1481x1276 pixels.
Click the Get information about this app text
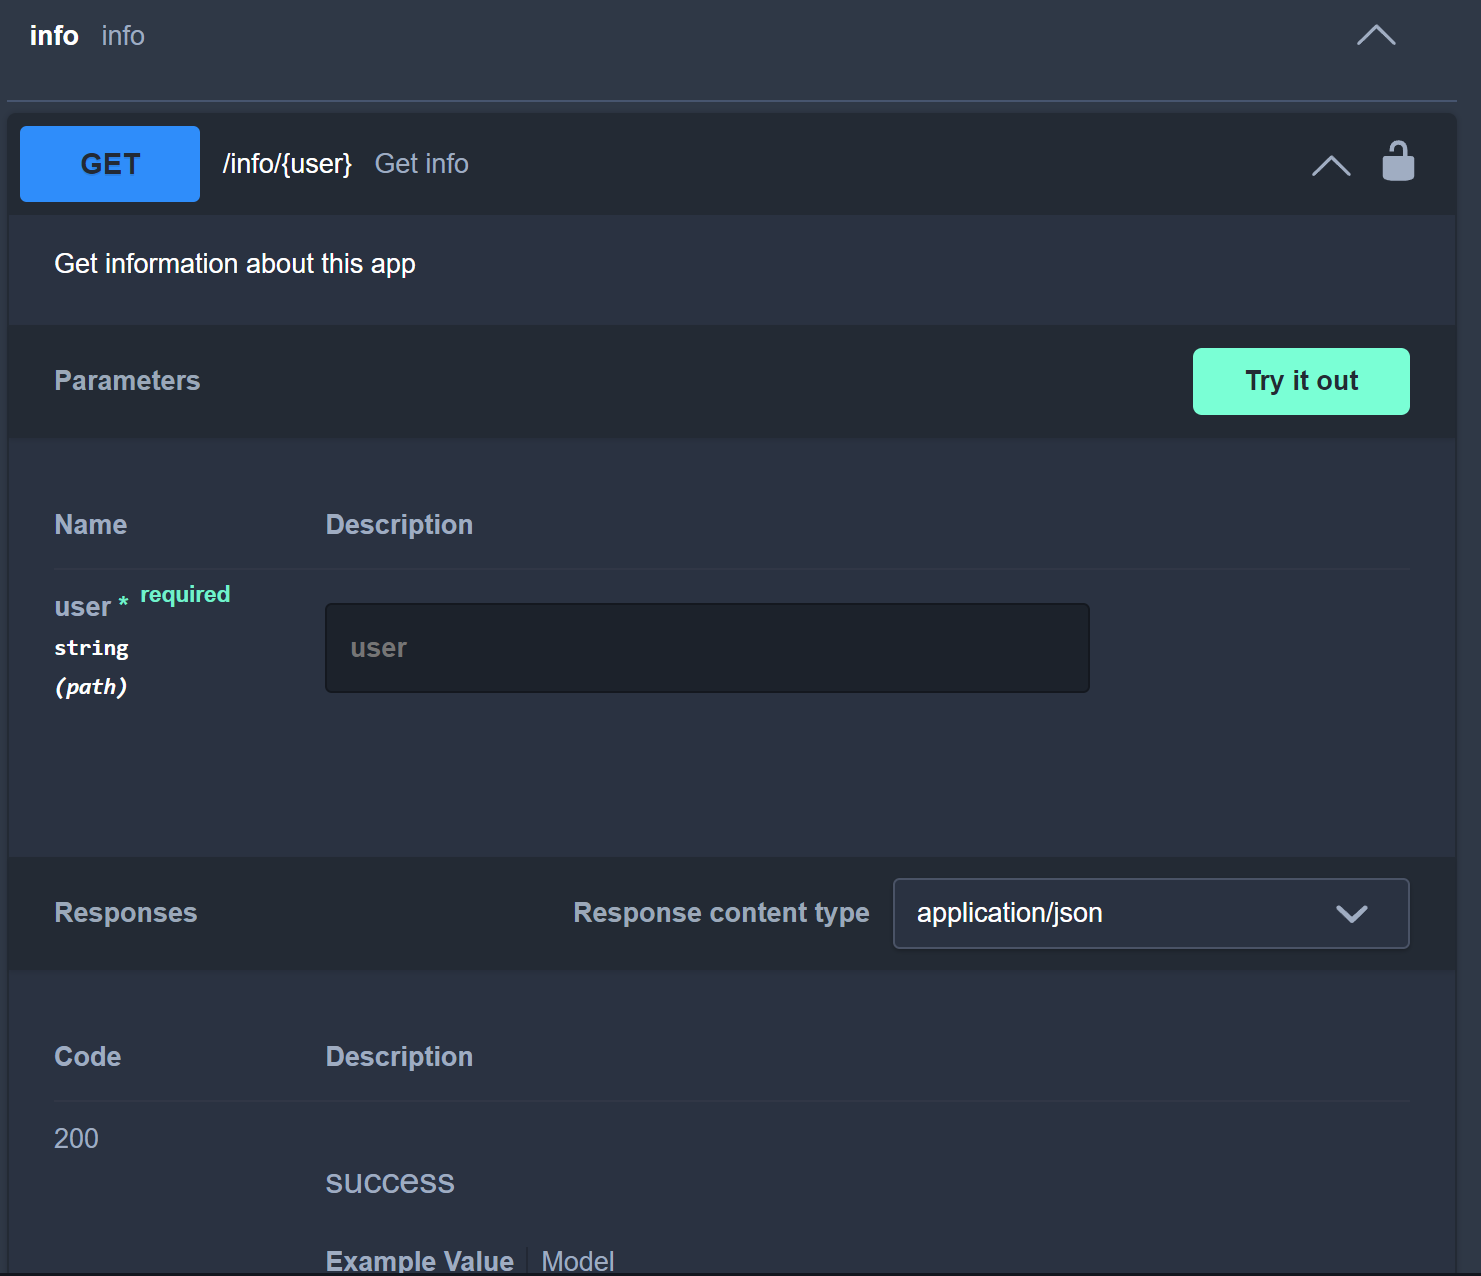coord(235,264)
